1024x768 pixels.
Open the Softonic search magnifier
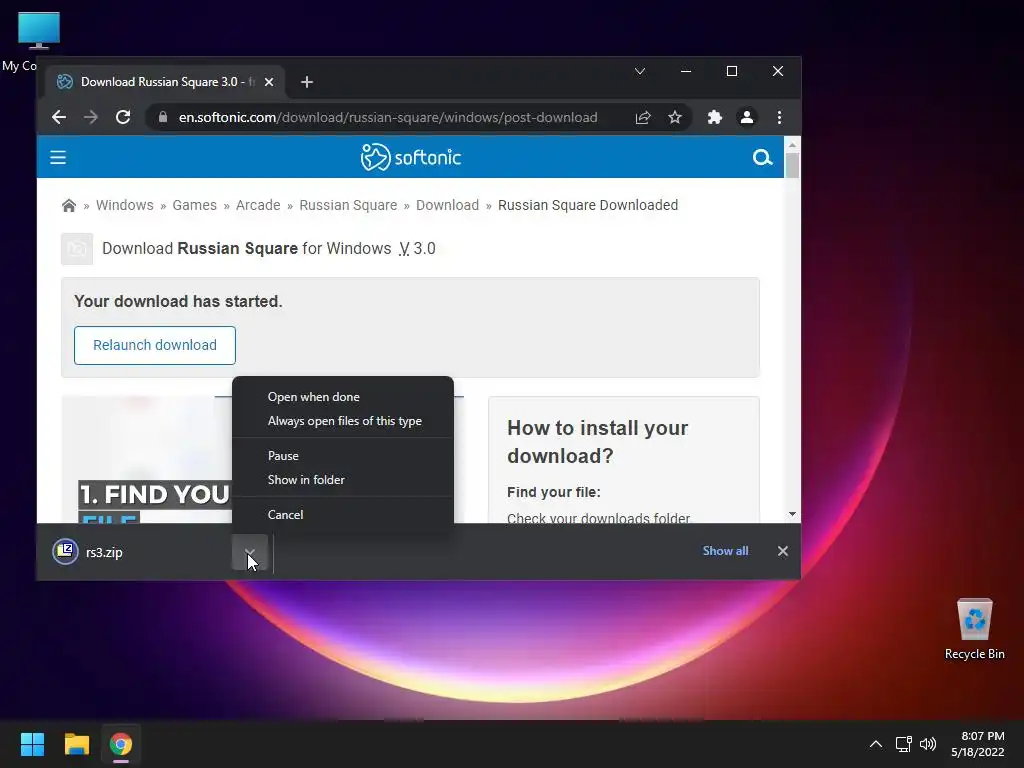762,157
